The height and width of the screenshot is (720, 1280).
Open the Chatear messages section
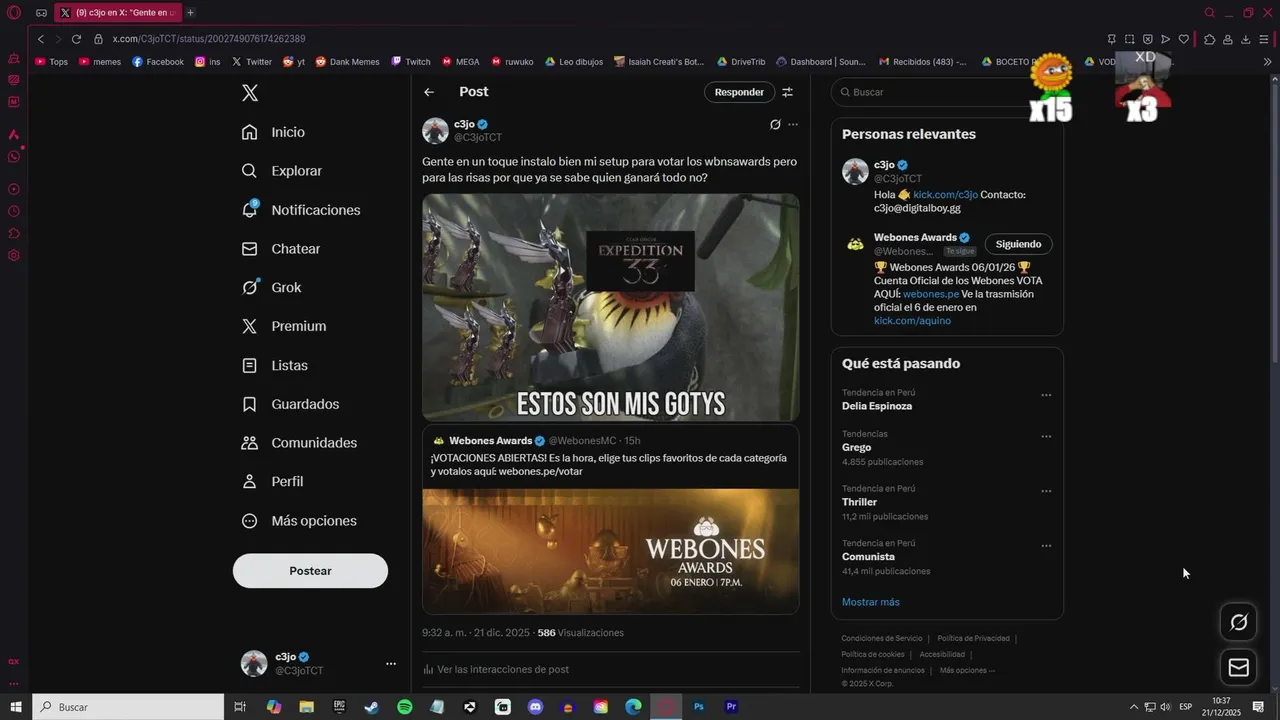pos(281,249)
